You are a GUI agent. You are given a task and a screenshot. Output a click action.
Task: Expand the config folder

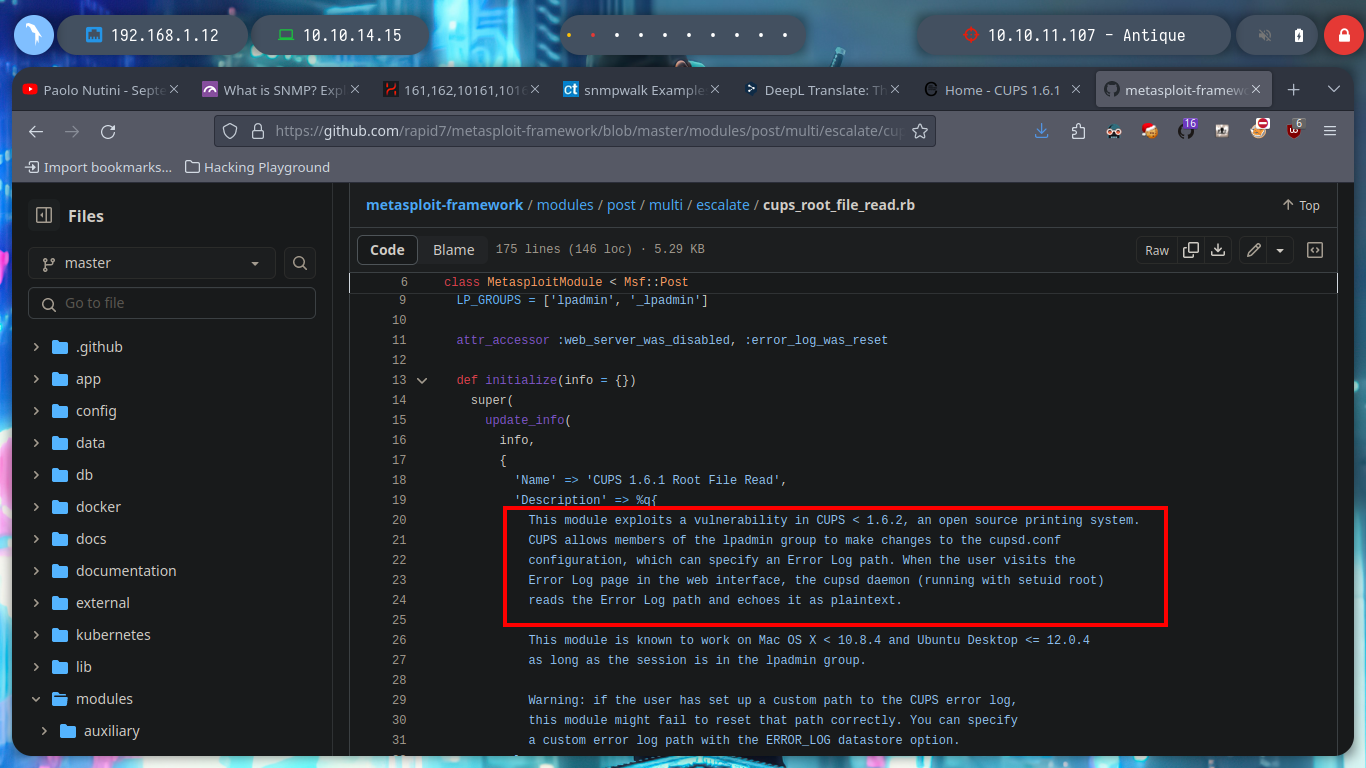pyautogui.click(x=36, y=411)
